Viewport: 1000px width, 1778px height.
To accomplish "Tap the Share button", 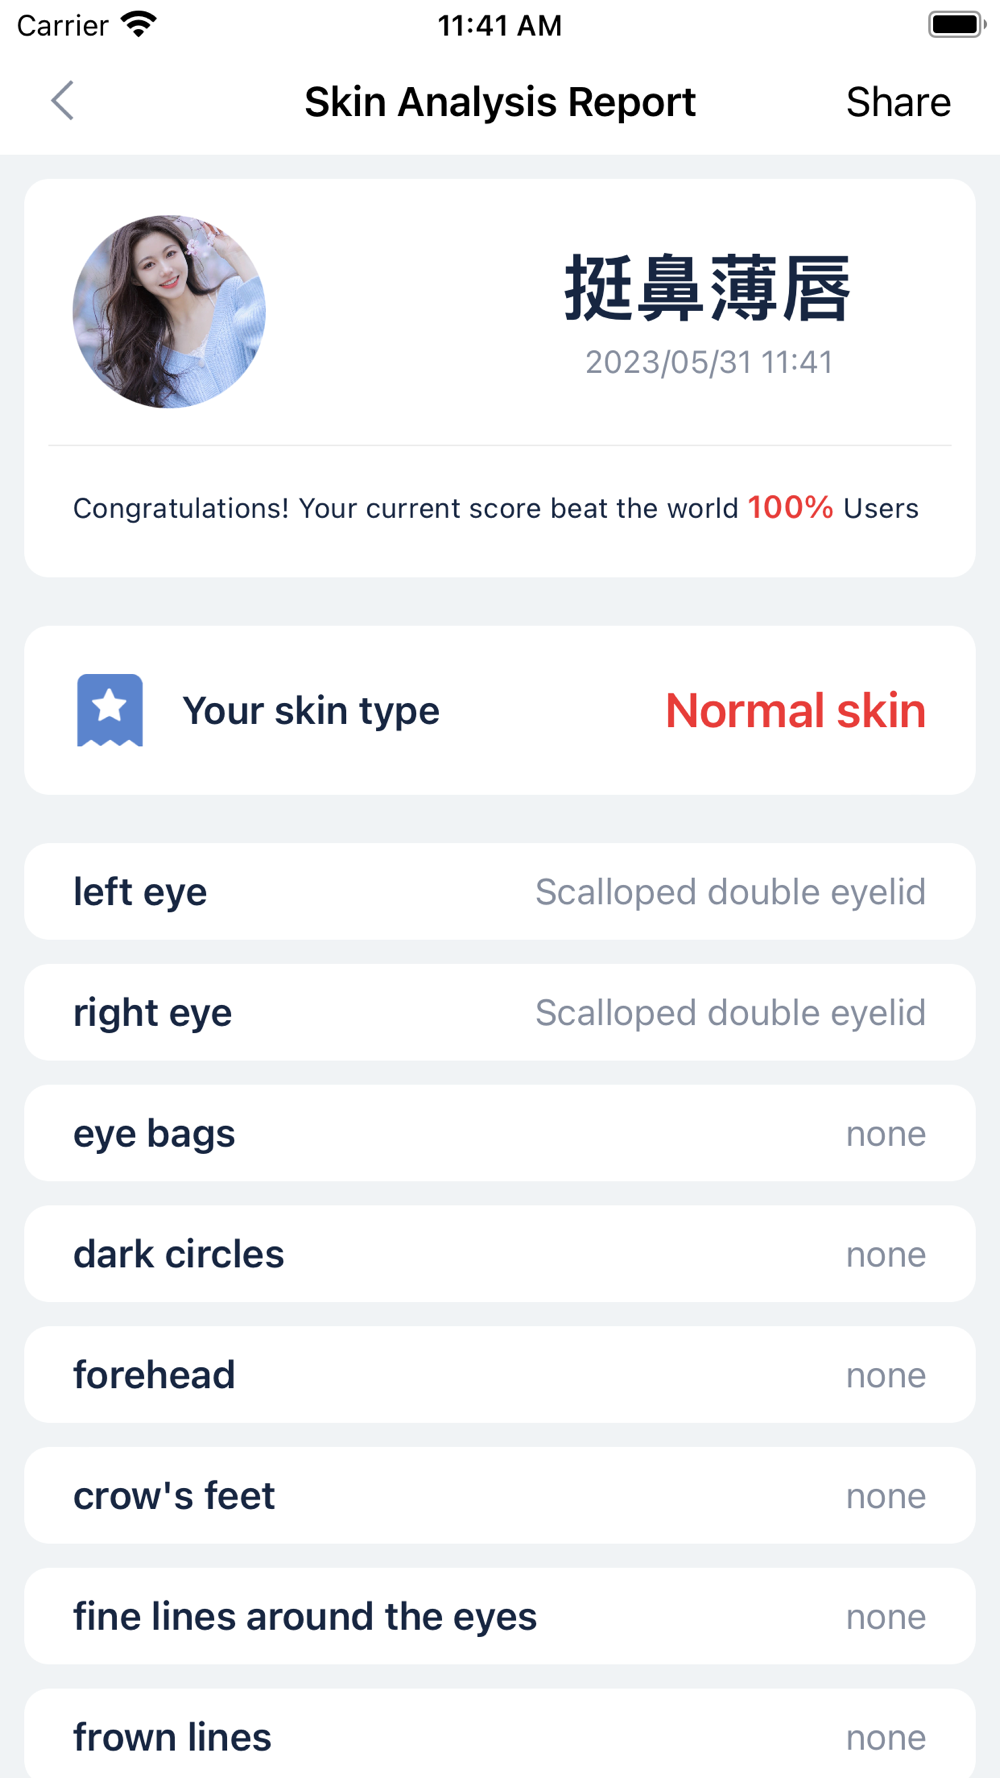I will [x=897, y=102].
